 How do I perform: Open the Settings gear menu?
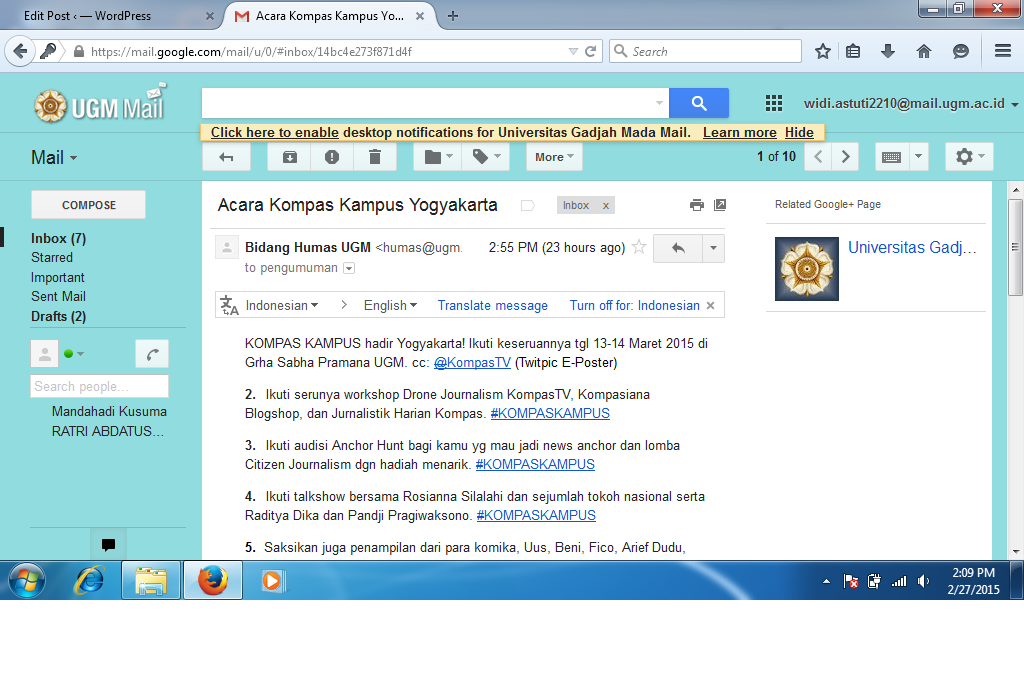969,157
